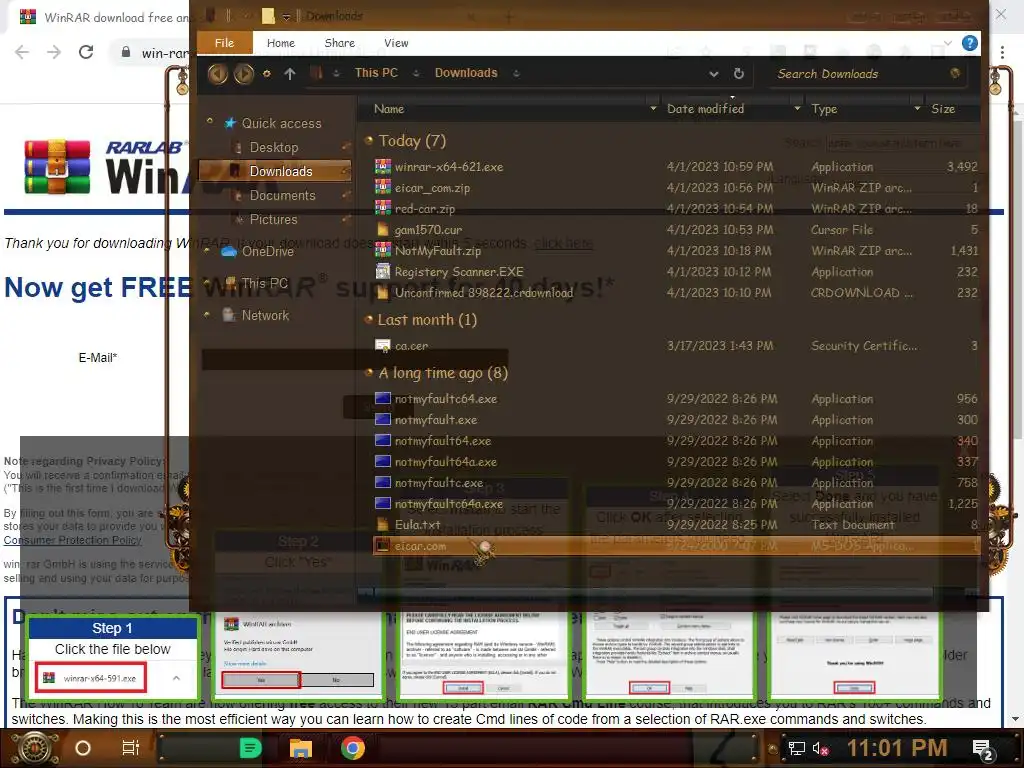Image resolution: width=1024 pixels, height=768 pixels.
Task: Collapse the A long time ago (8) group
Action: point(368,373)
